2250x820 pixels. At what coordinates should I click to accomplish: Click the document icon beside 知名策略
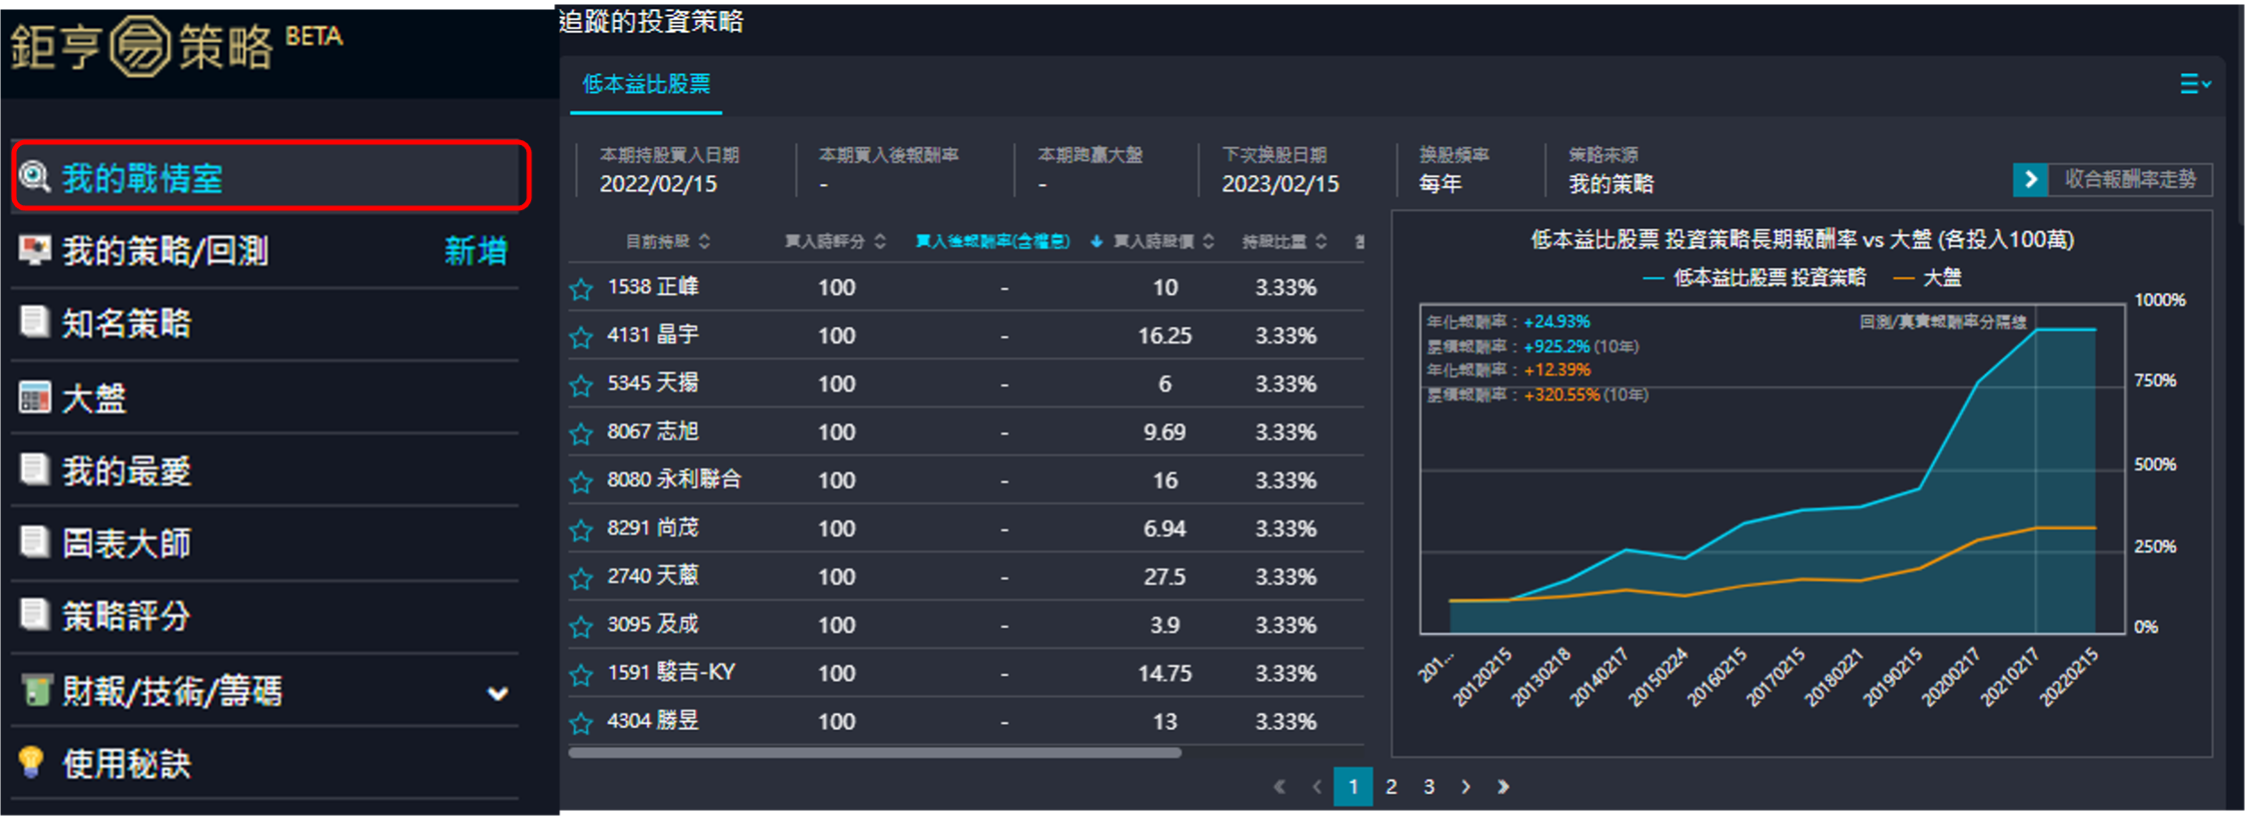(x=35, y=322)
